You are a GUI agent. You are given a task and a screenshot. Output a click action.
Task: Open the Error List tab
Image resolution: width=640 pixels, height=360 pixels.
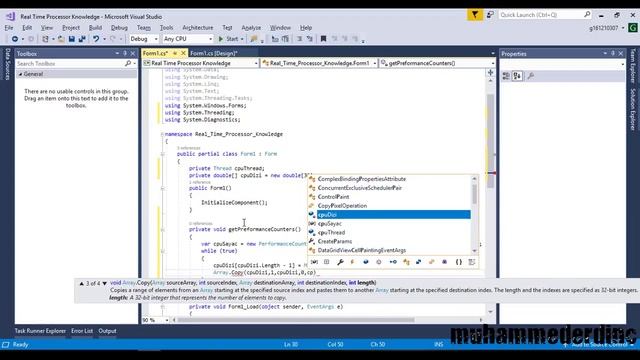pos(82,331)
